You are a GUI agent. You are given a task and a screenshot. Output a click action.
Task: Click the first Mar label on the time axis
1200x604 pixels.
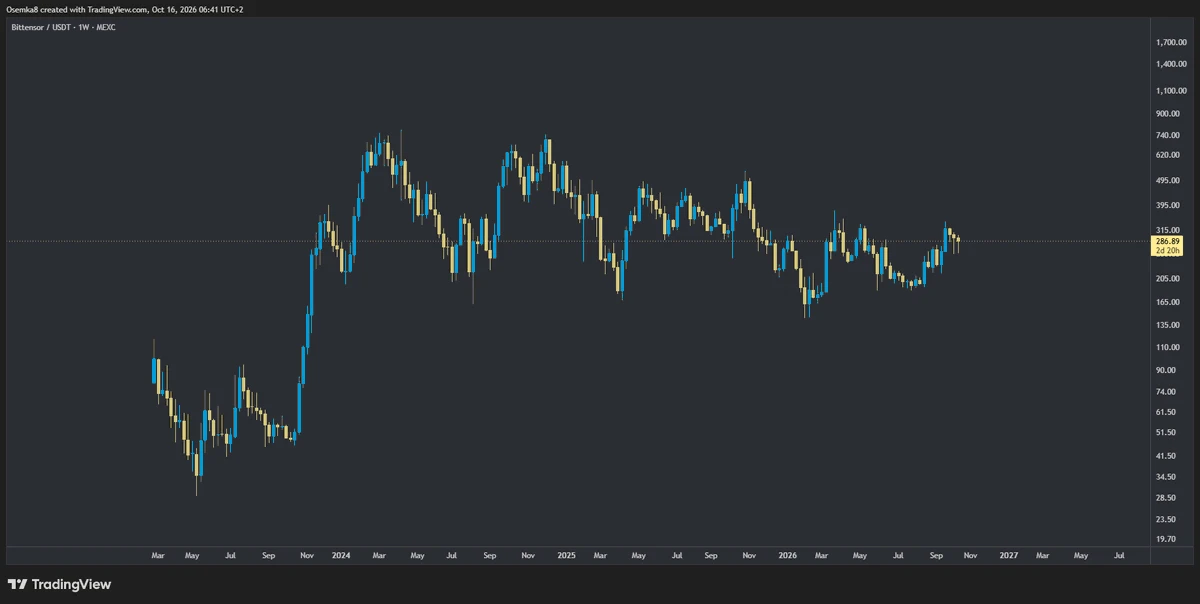(157, 554)
